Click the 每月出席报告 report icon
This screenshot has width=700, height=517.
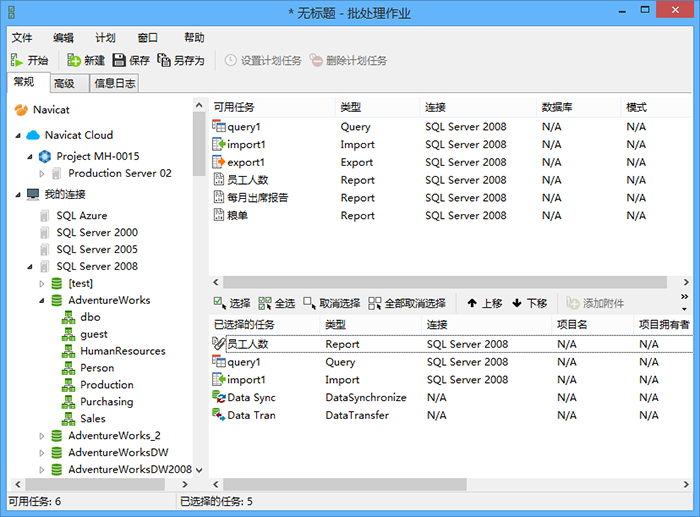(219, 197)
